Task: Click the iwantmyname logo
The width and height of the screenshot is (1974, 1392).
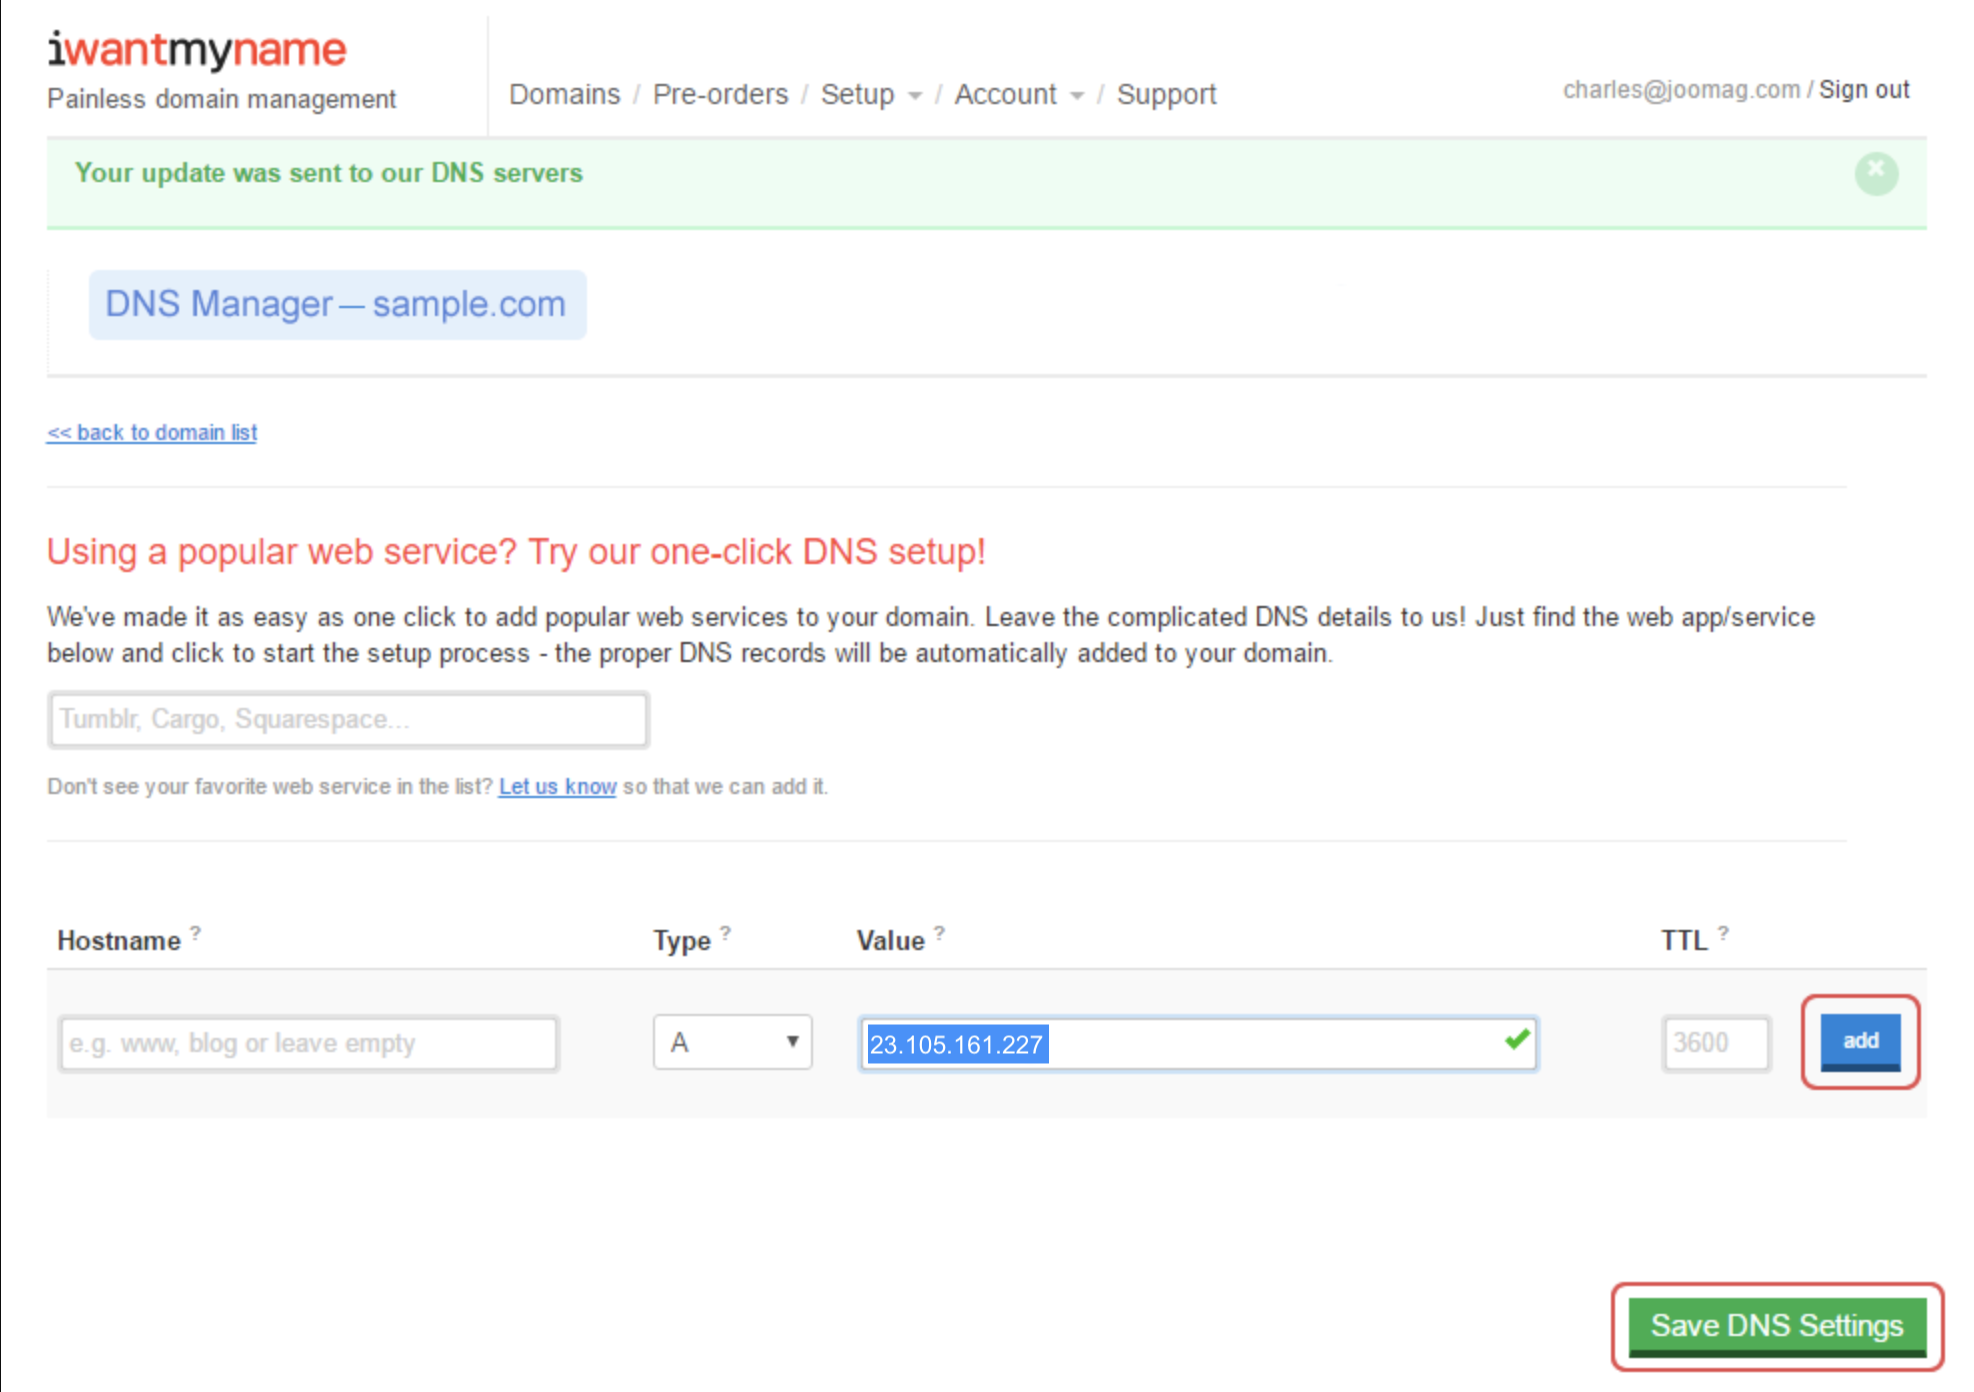Action: click(197, 50)
